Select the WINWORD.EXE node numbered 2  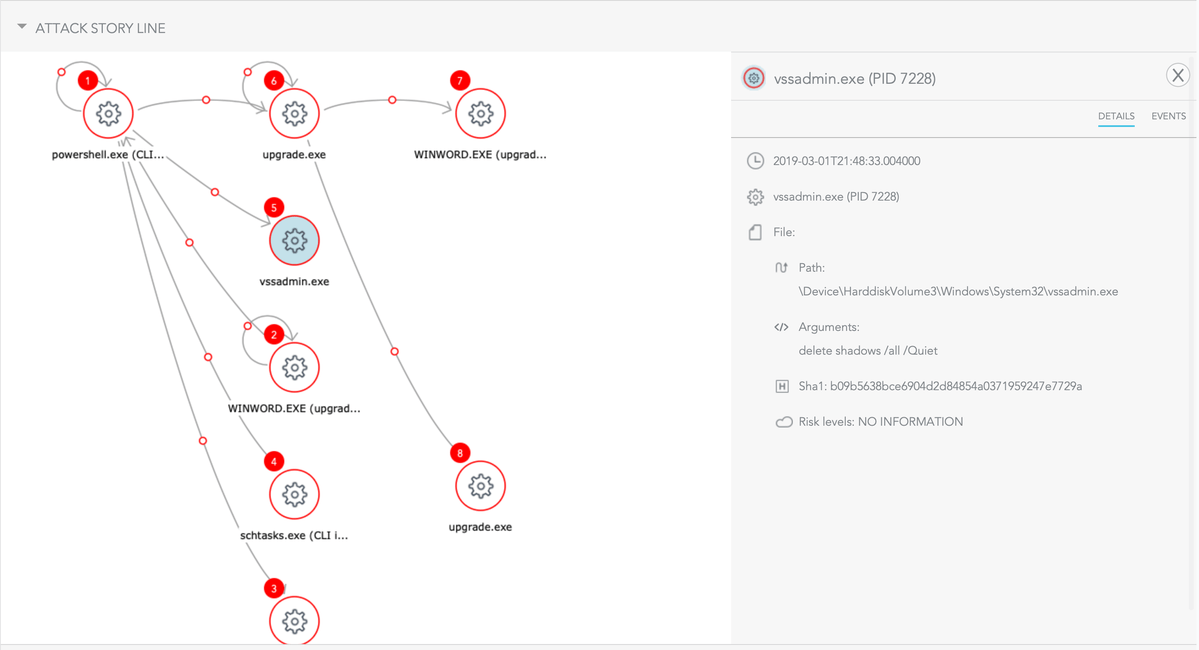point(294,368)
